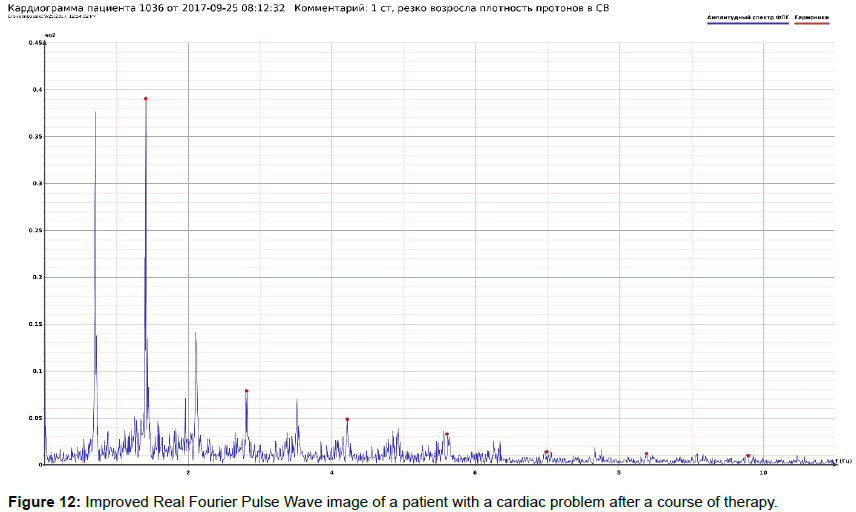Click the blue legend line swatch
856x512 pixels.
(749, 22)
